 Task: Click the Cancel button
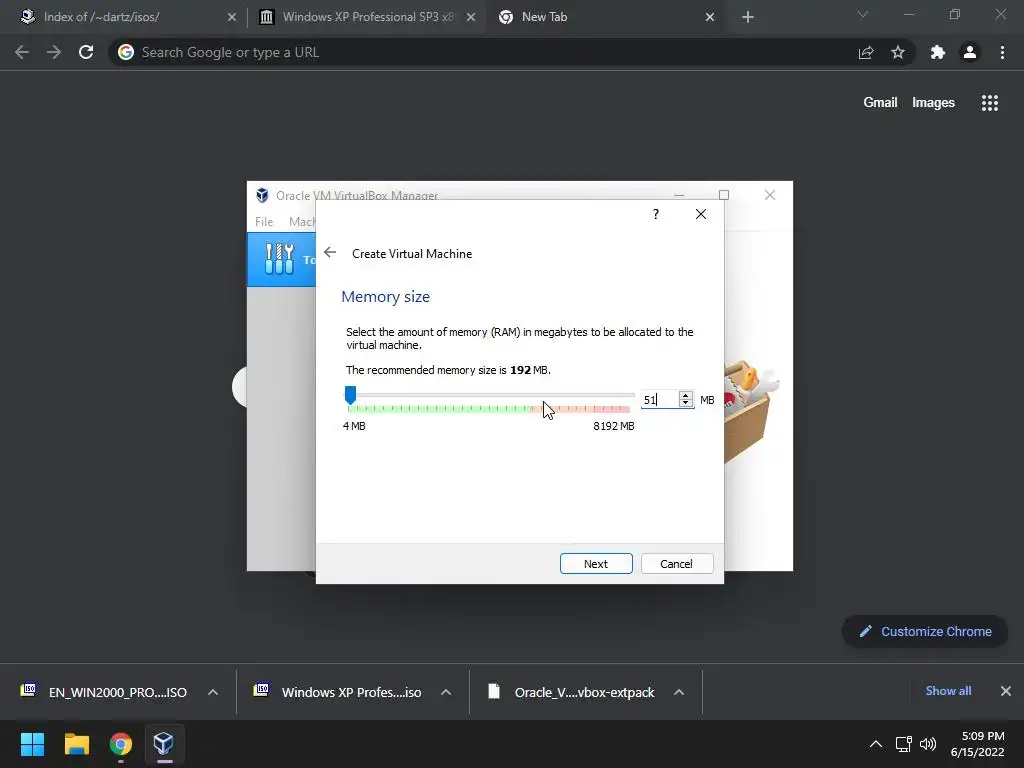pos(677,564)
